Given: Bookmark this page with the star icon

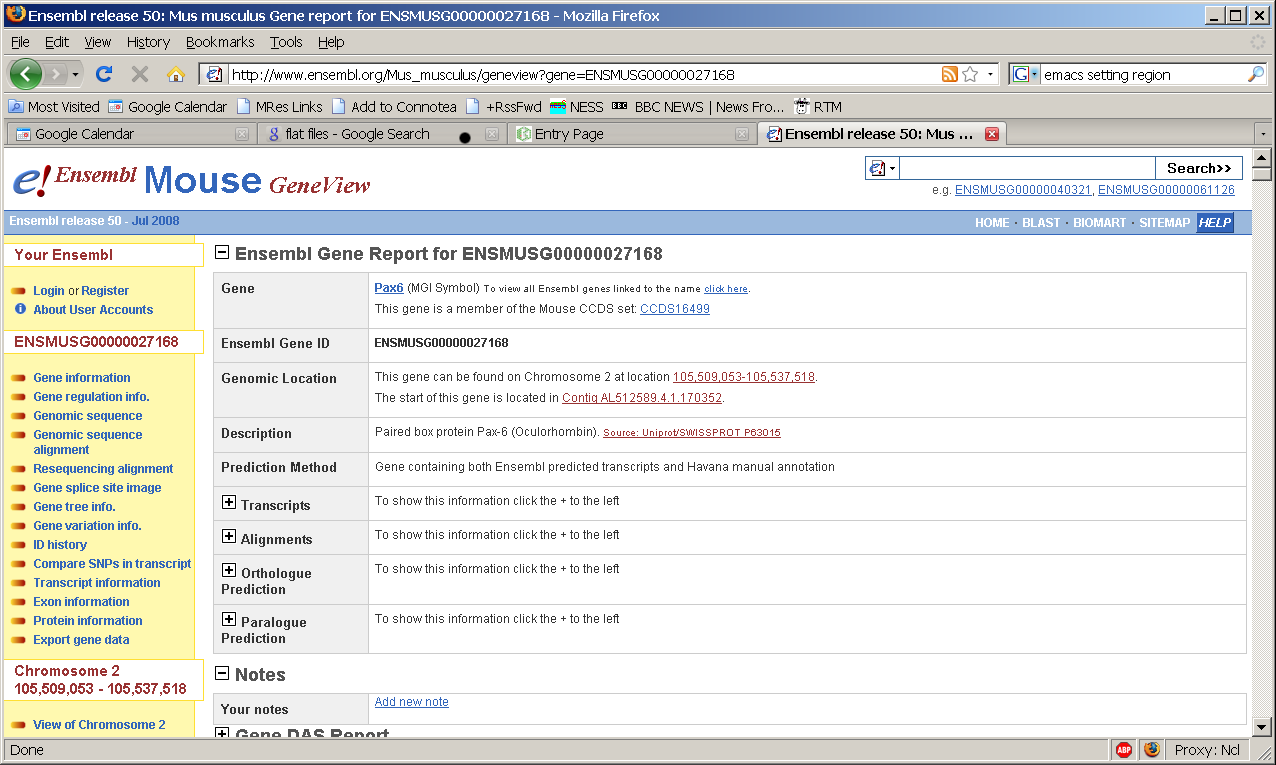Looking at the screenshot, I should point(970,75).
